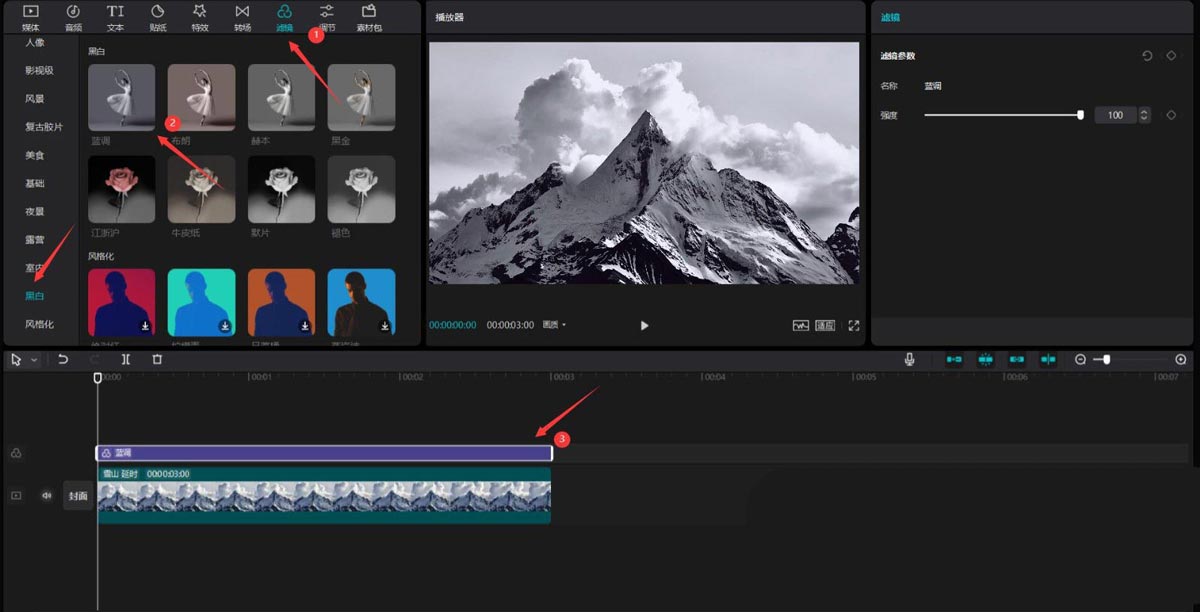Toggle keyframe diamond next to 滤镜参数

(x=1171, y=56)
